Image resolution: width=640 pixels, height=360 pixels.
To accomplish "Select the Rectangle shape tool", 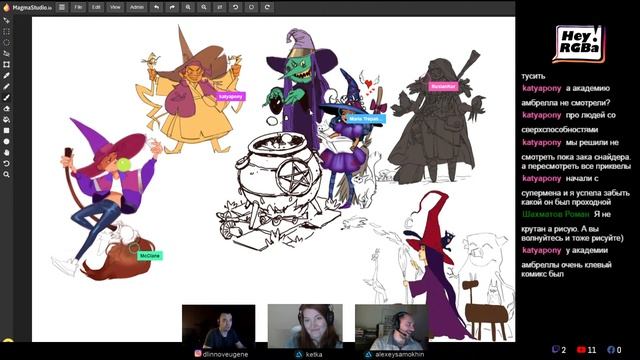I will [7, 131].
